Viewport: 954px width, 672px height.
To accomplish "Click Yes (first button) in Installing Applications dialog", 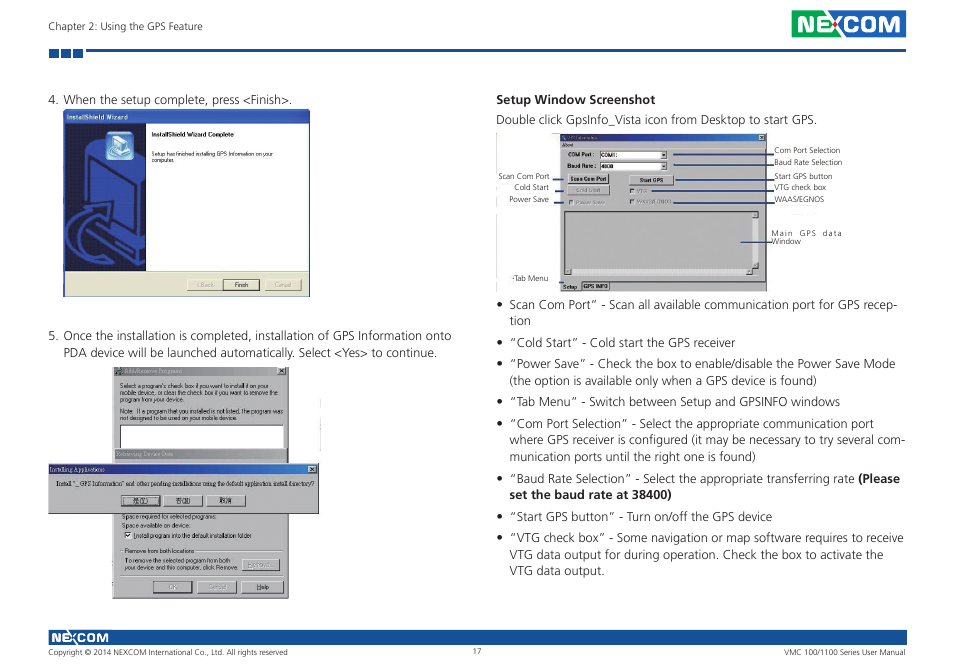I will pos(141,501).
